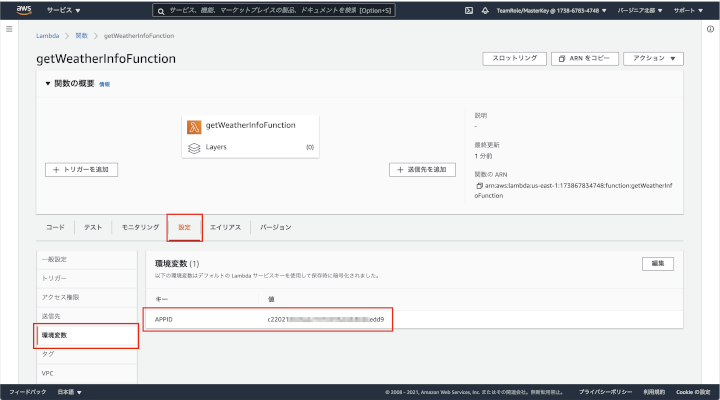
Task: Open the TeamRole/MasterKey account dropdown
Action: [x=551, y=10]
